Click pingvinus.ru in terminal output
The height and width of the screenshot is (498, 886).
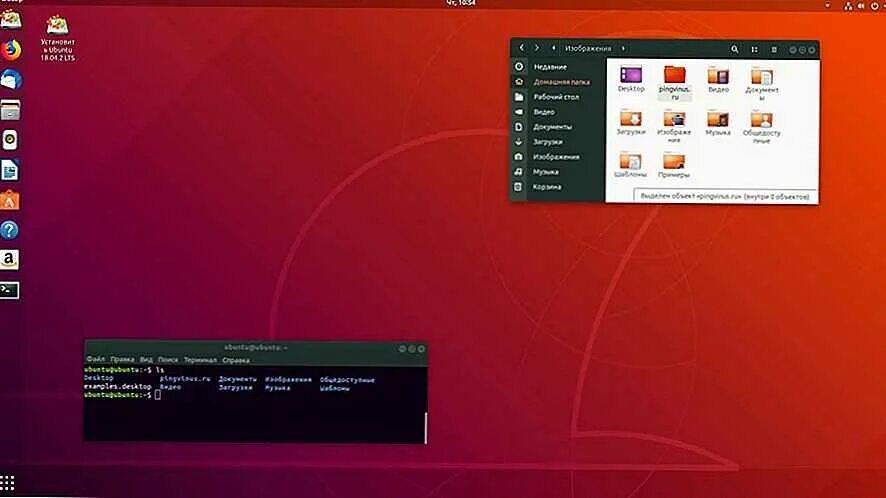[185, 379]
